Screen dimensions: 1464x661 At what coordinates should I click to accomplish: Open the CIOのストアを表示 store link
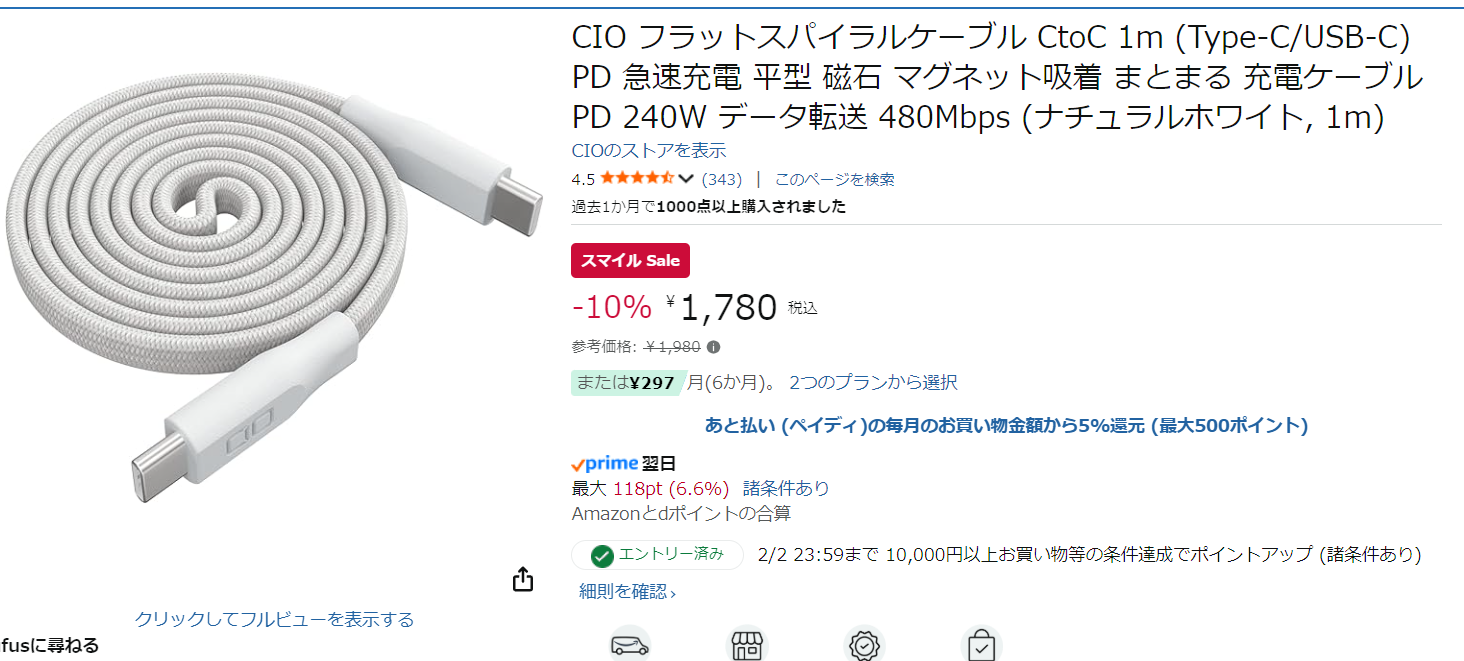pos(649,151)
